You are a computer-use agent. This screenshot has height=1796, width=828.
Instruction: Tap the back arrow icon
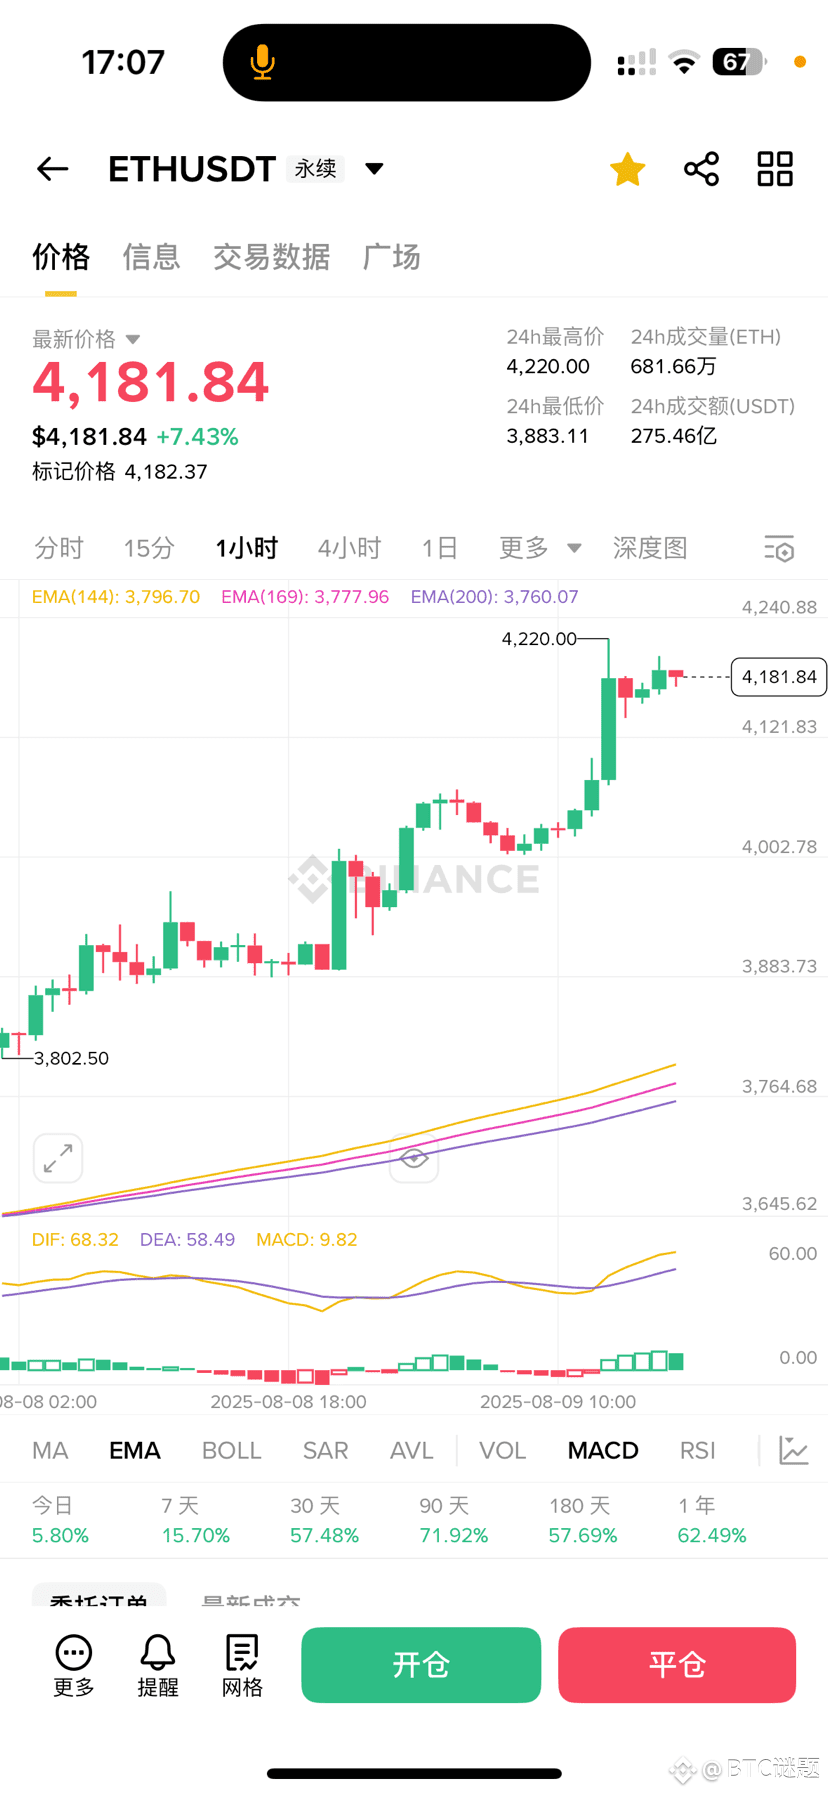click(52, 169)
